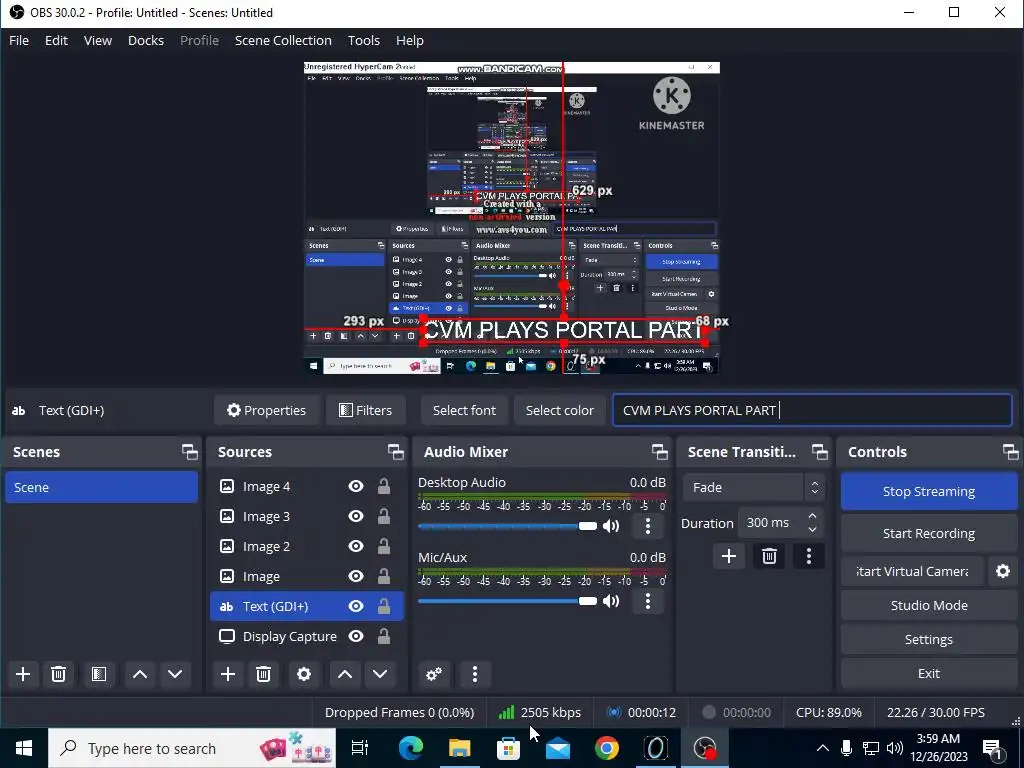The height and width of the screenshot is (768, 1024).
Task: Lock the Display Capture source
Action: tap(384, 637)
